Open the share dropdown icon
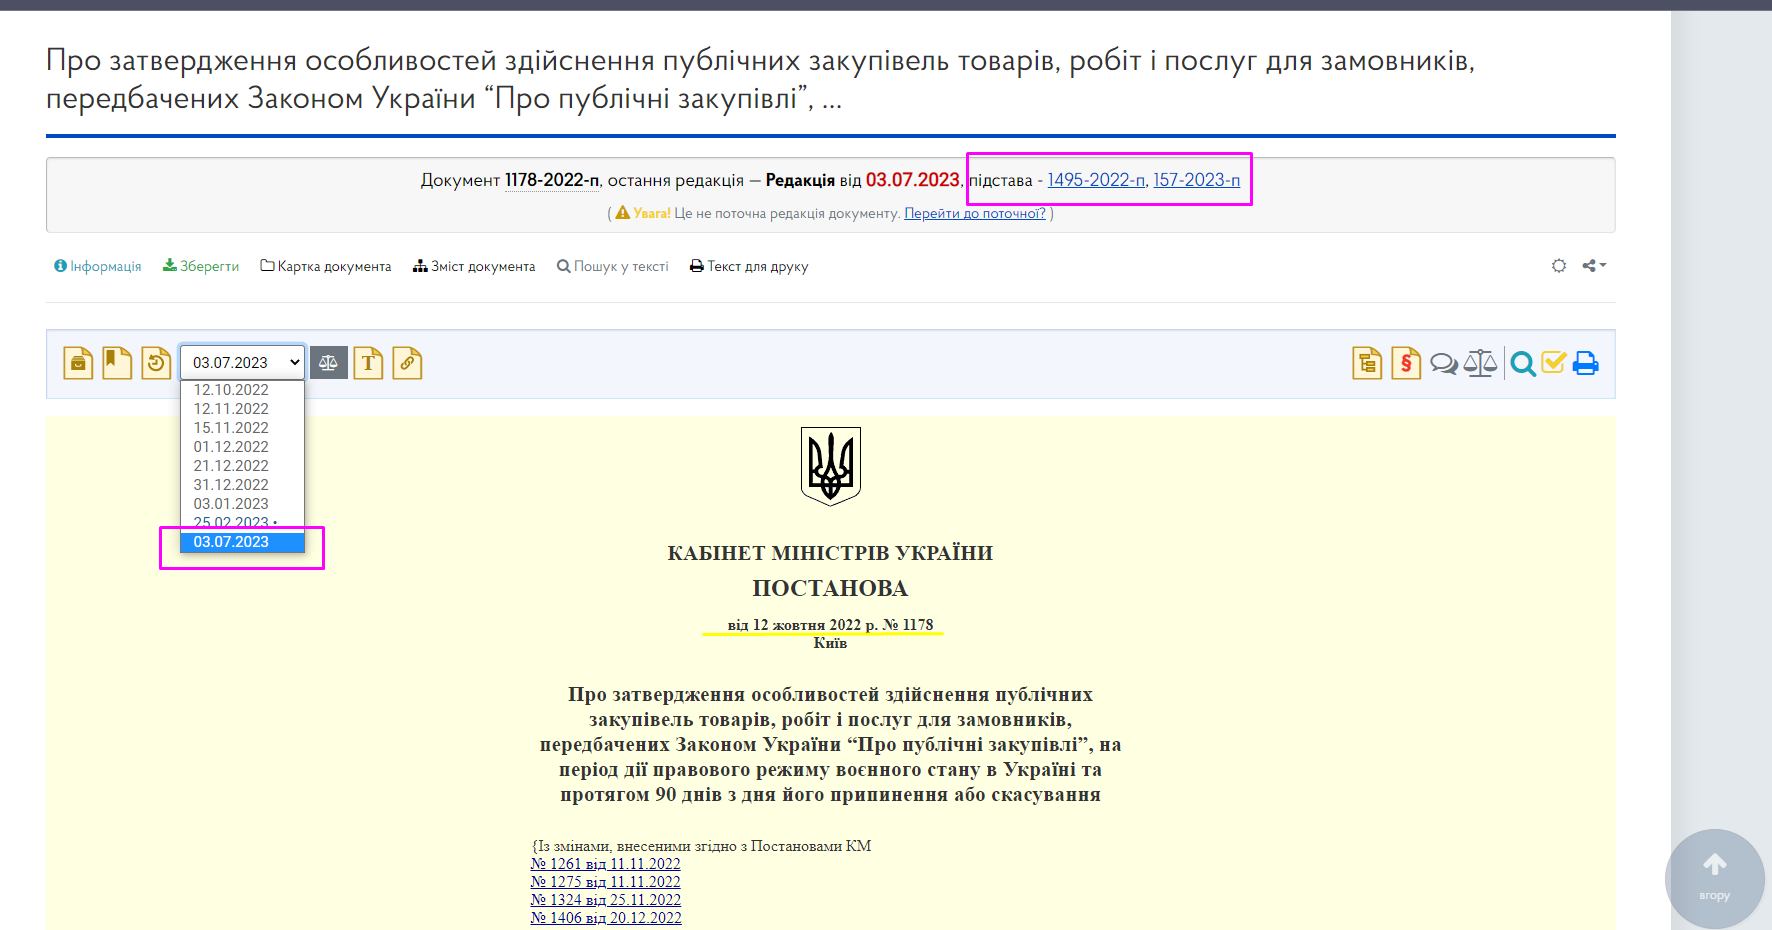The height and width of the screenshot is (930, 1772). (x=1594, y=266)
